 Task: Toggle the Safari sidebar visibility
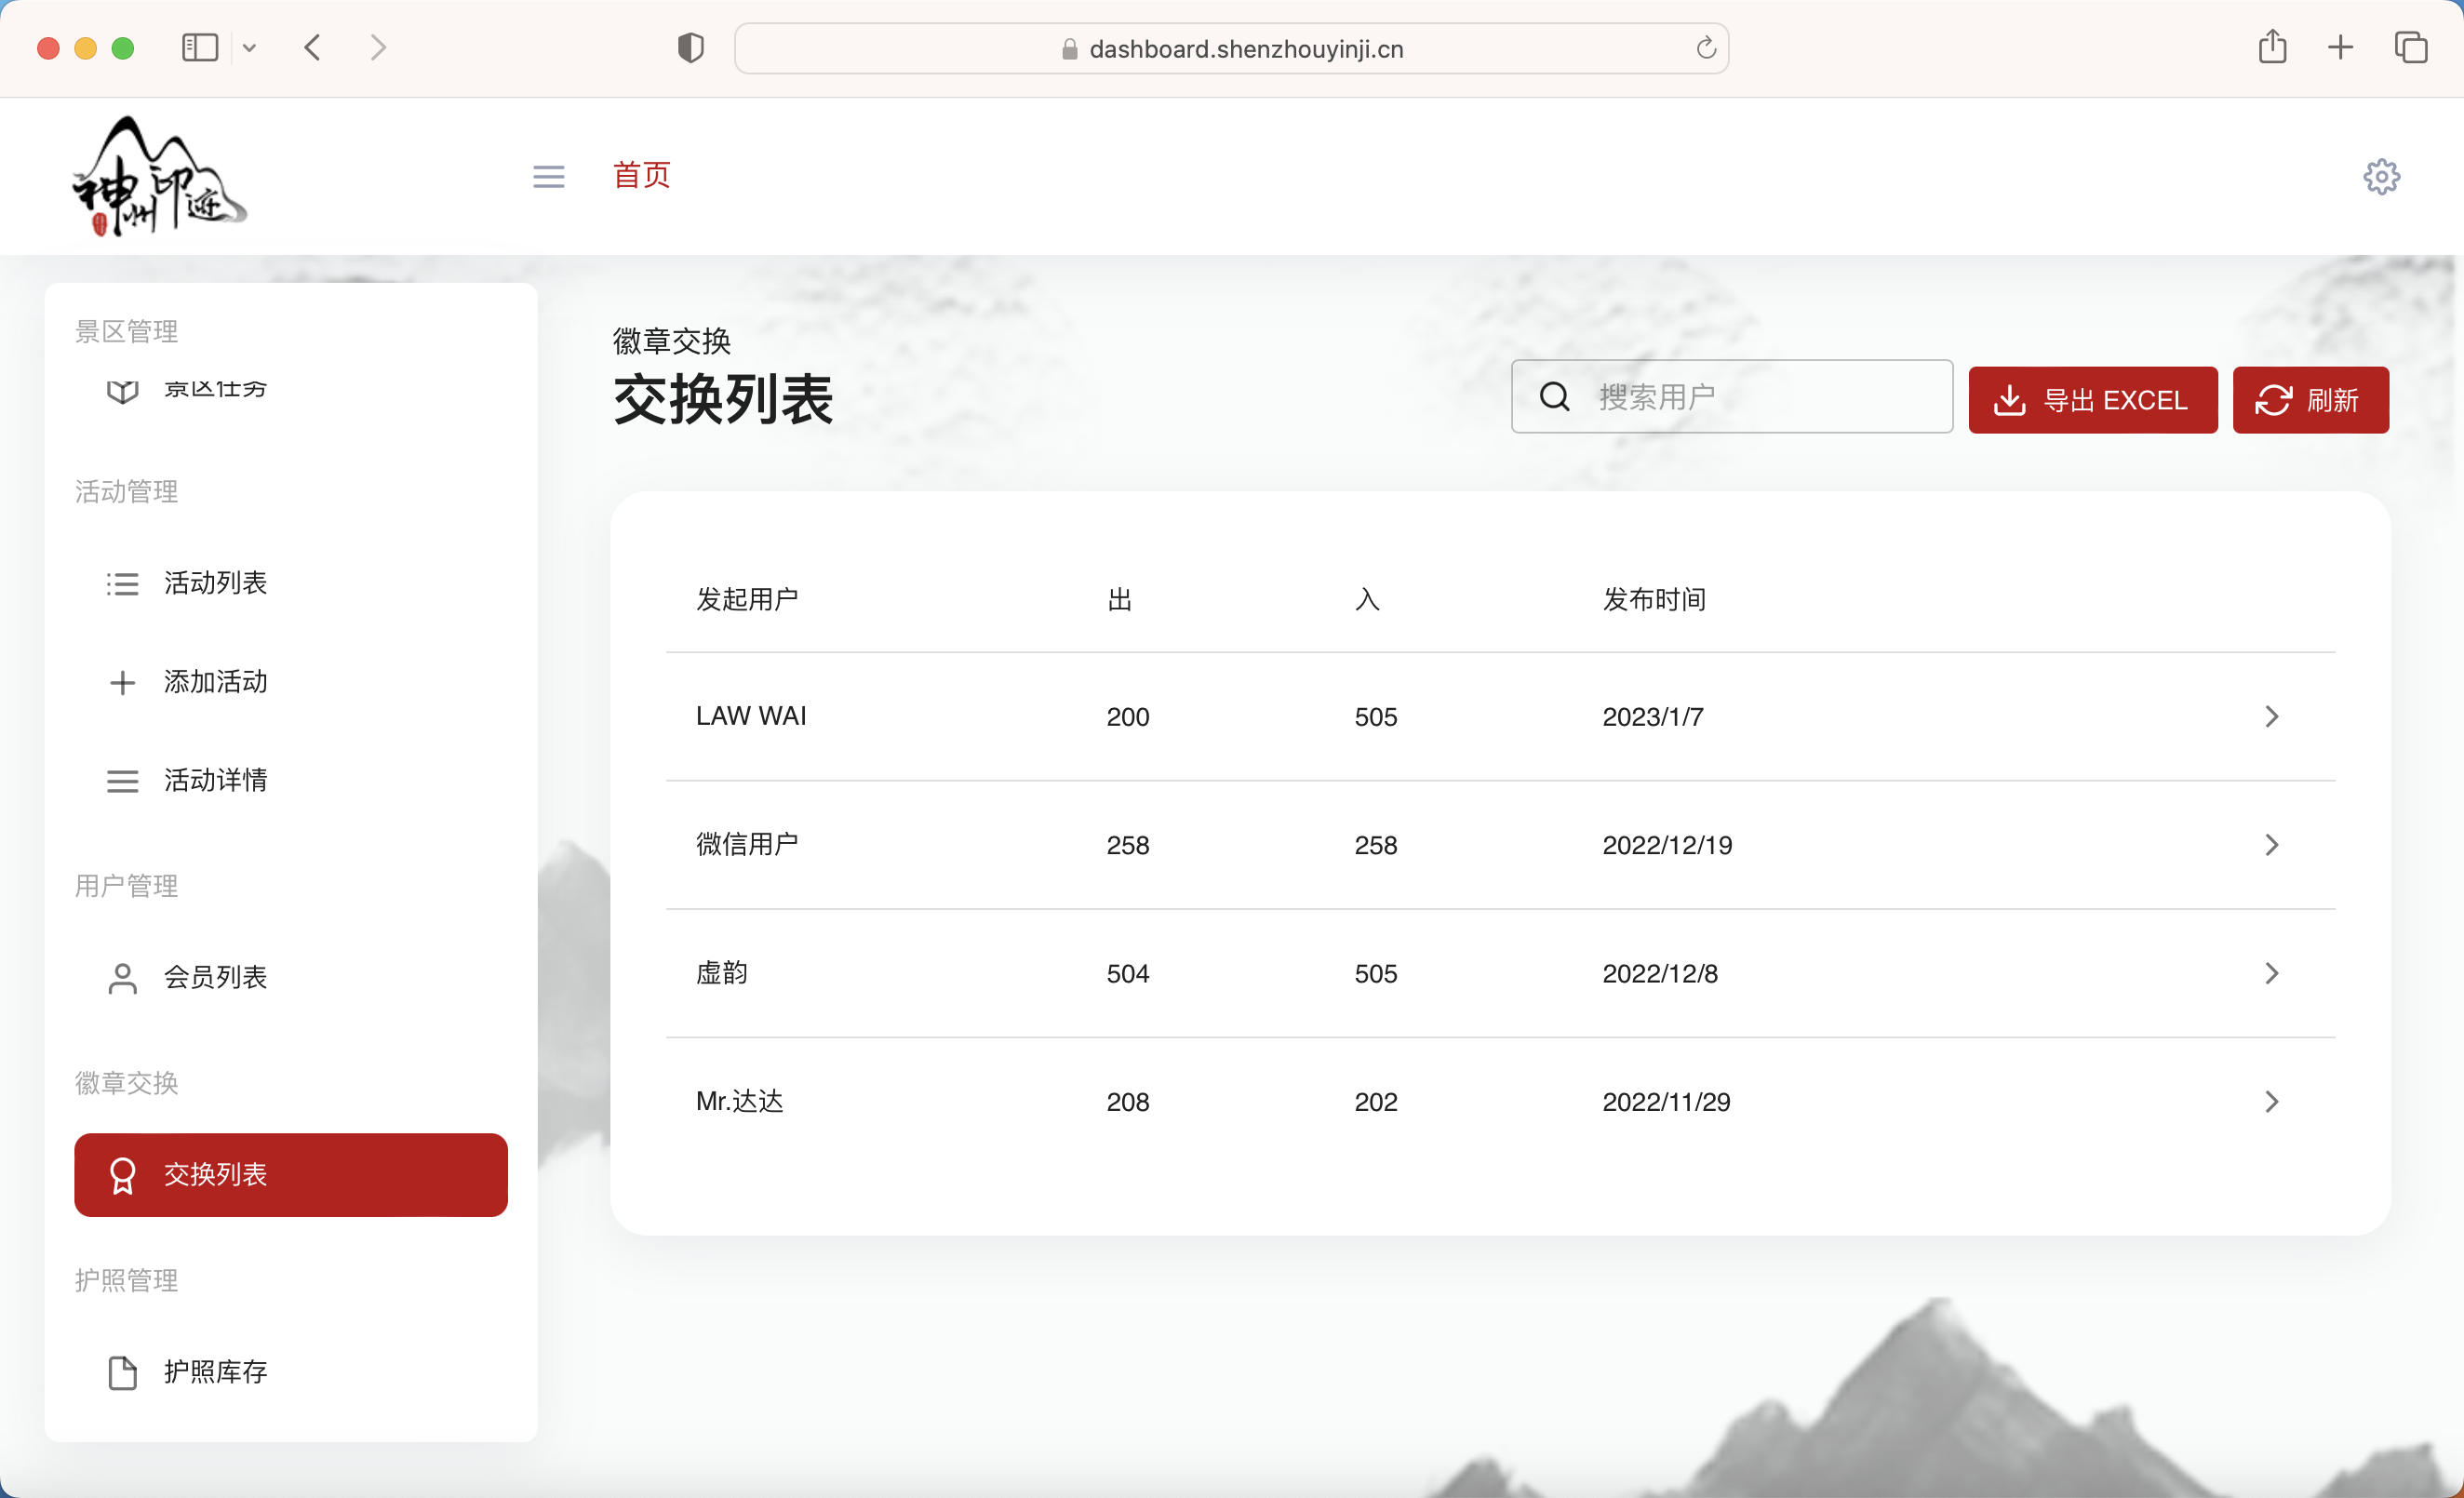click(199, 47)
